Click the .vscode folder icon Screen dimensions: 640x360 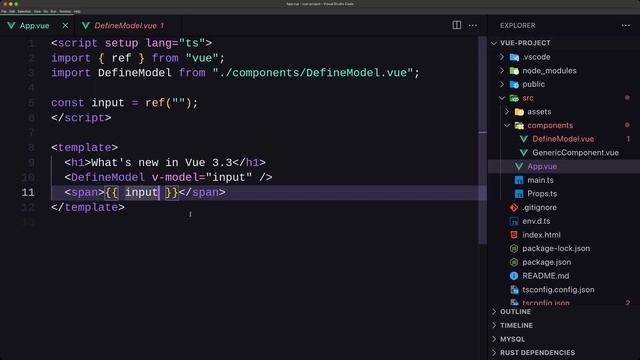[x=514, y=57]
